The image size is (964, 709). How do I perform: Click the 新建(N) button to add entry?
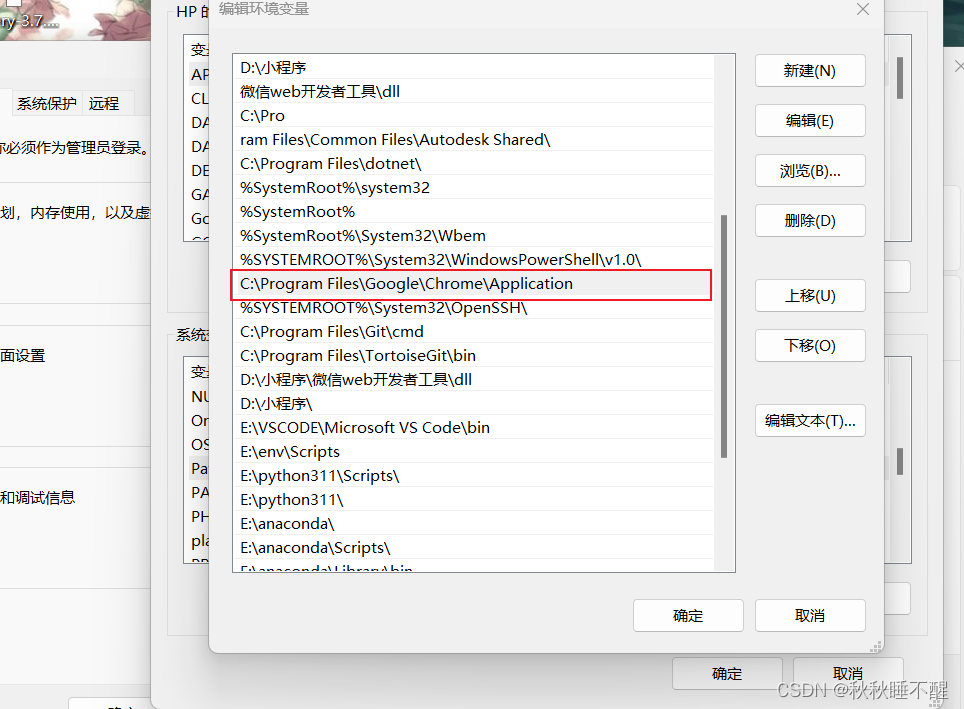810,70
